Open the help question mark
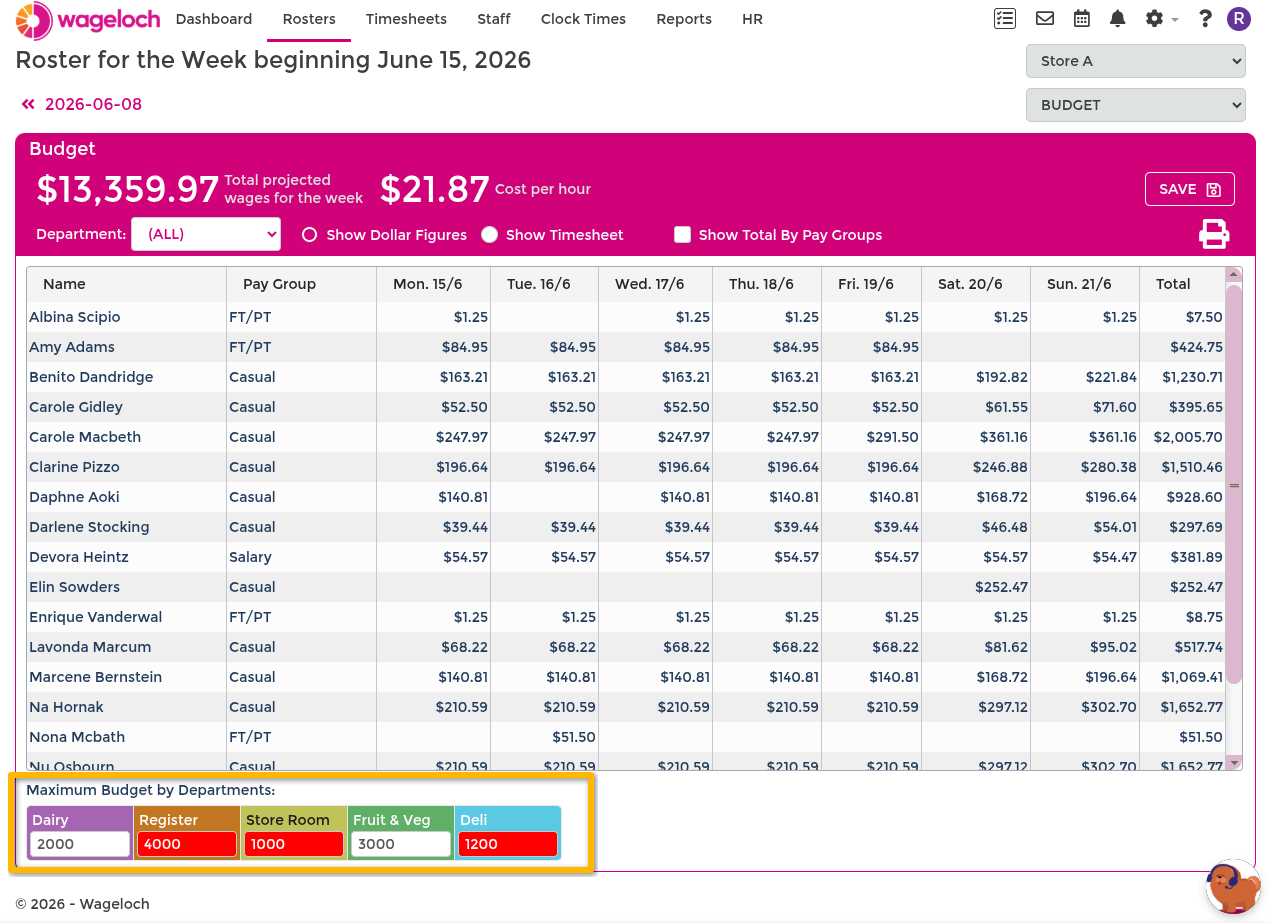 point(1205,18)
